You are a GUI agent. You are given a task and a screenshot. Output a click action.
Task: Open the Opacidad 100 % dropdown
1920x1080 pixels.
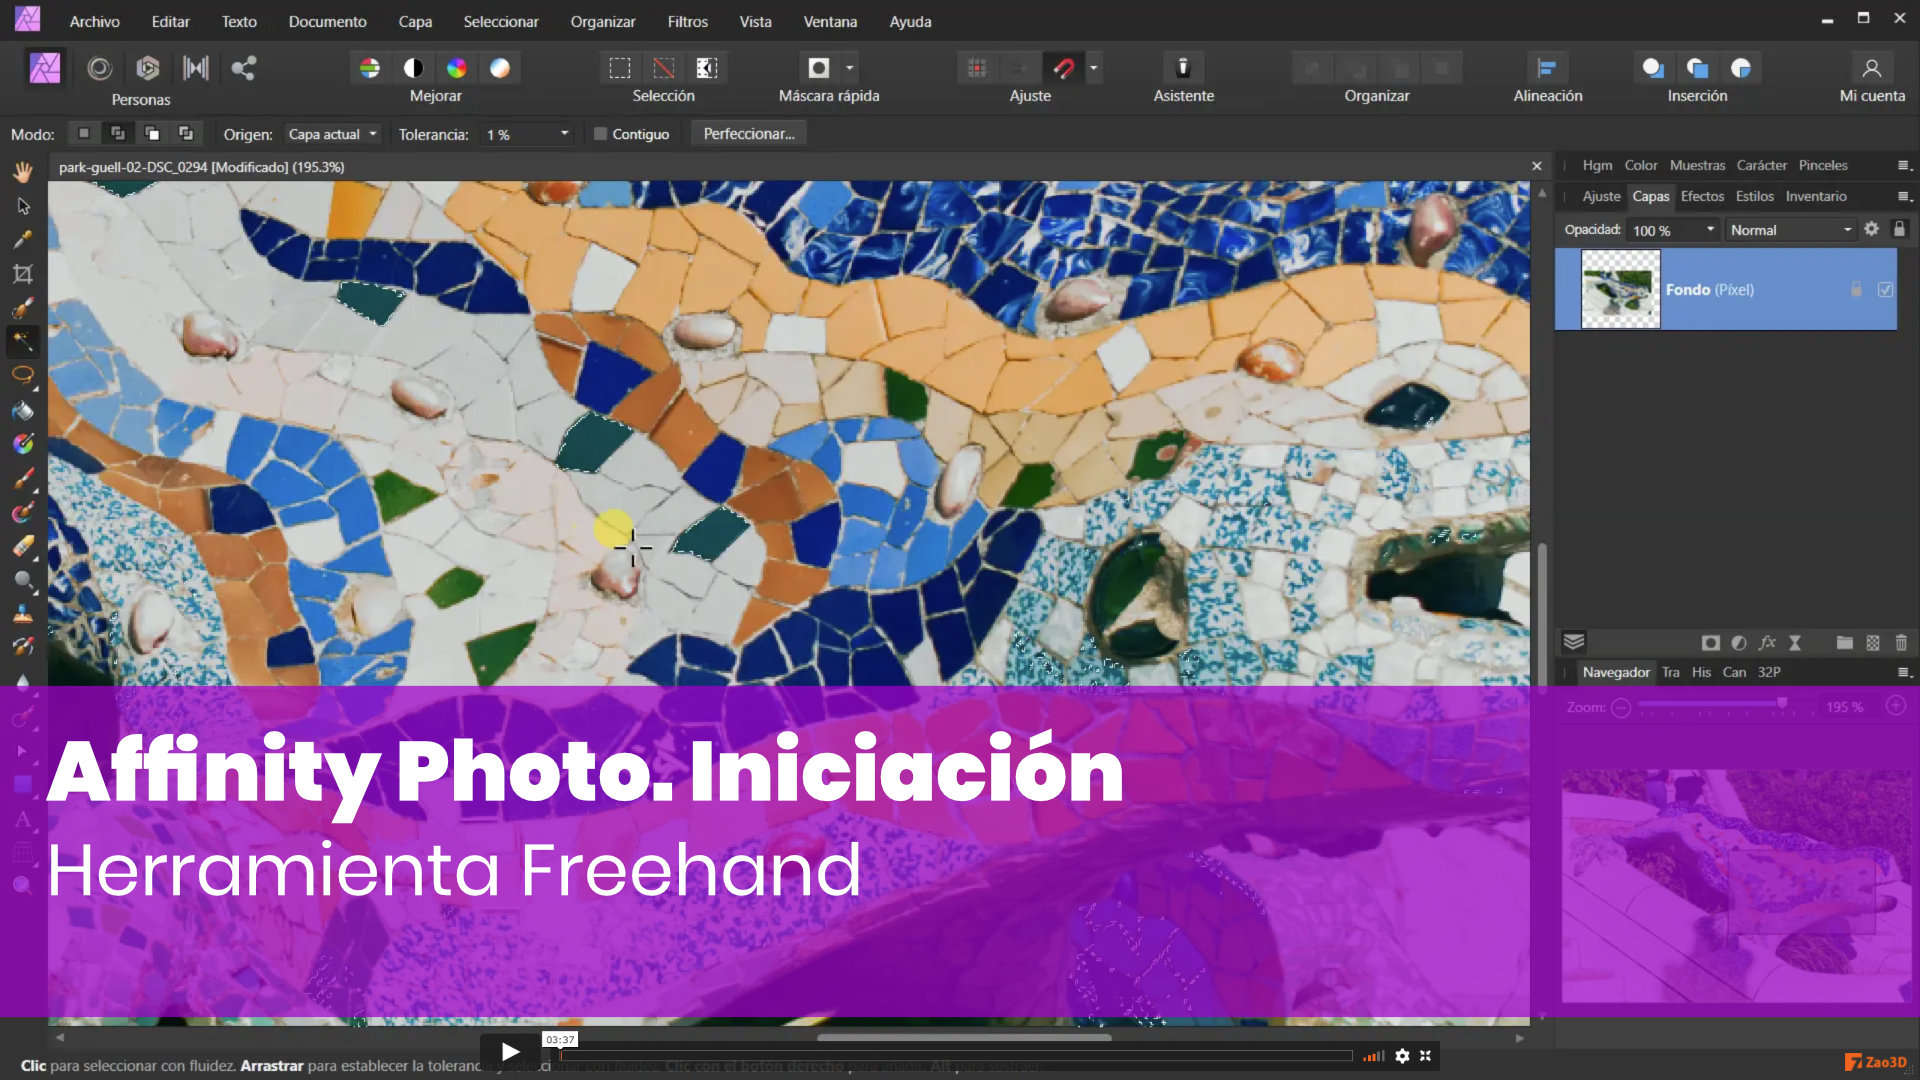(x=1673, y=230)
